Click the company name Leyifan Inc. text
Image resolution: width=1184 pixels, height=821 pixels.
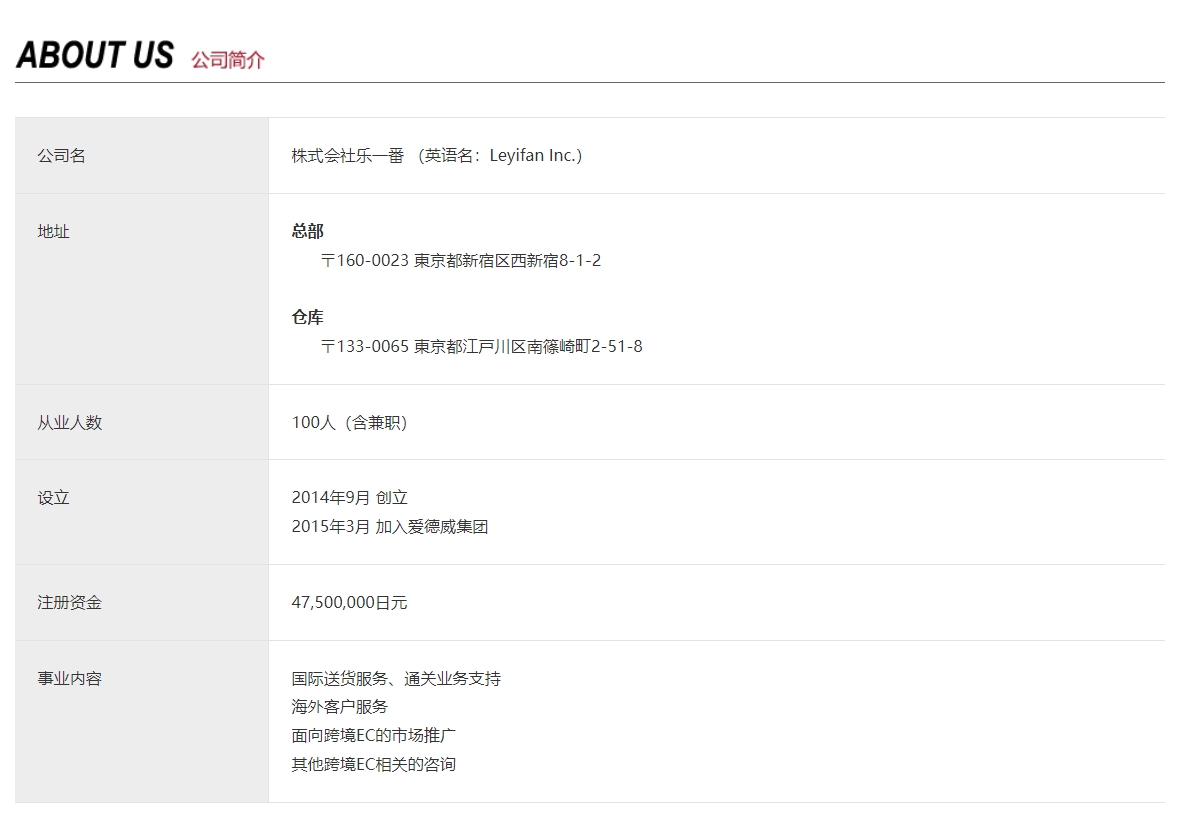click(437, 156)
